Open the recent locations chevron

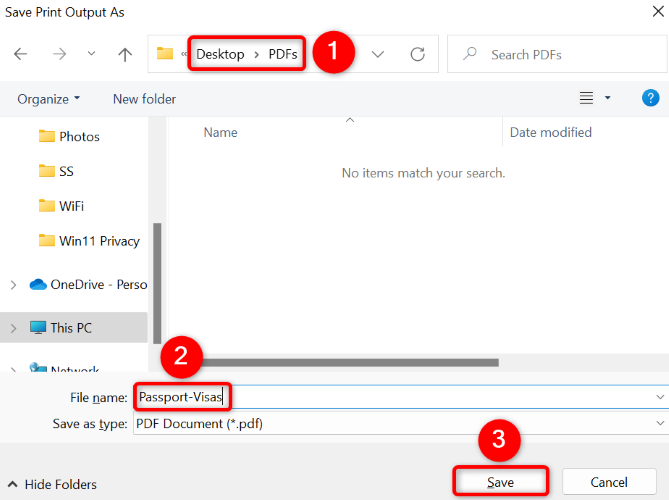(91, 53)
